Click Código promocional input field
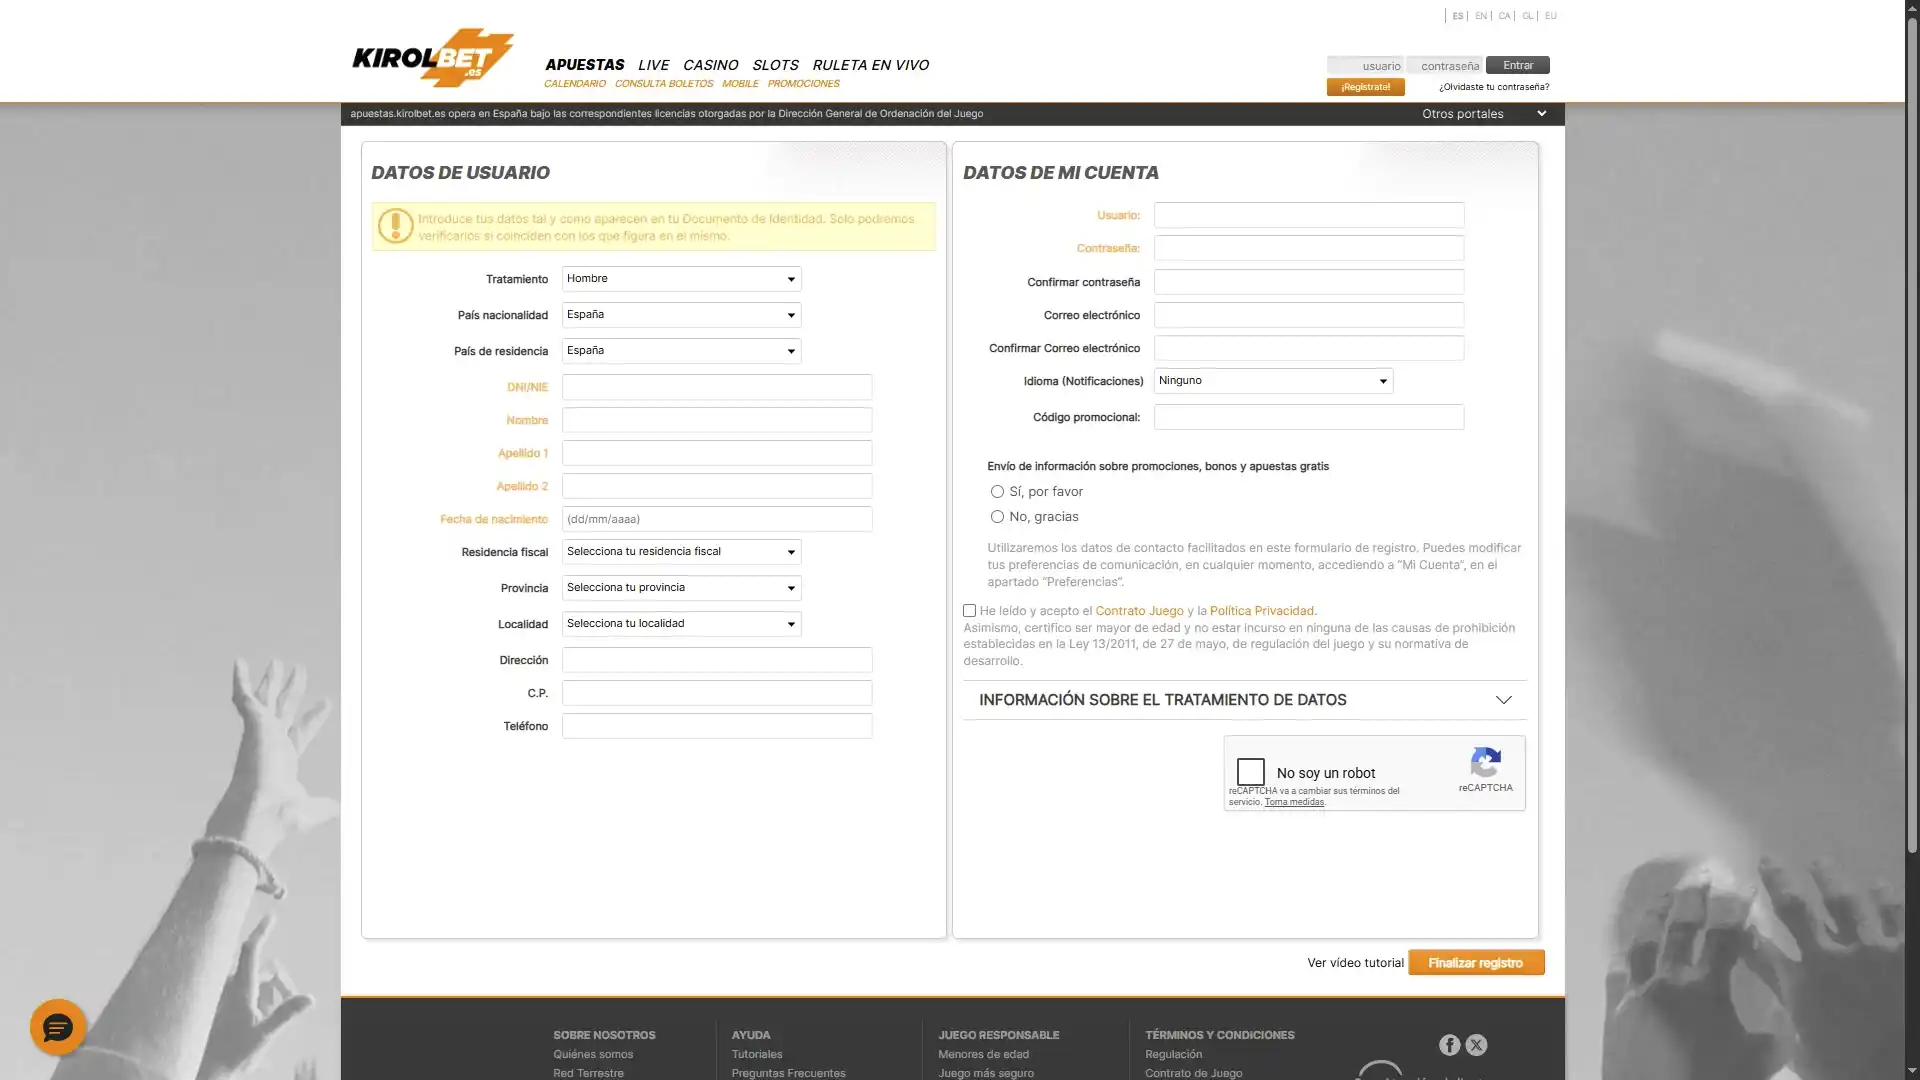This screenshot has height=1080, width=1920. point(1309,417)
